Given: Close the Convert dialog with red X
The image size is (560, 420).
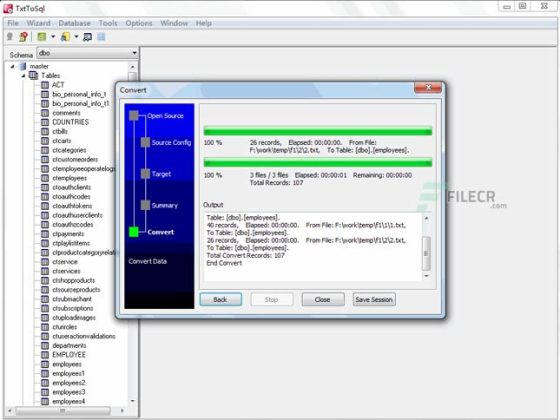Looking at the screenshot, I should point(428,88).
